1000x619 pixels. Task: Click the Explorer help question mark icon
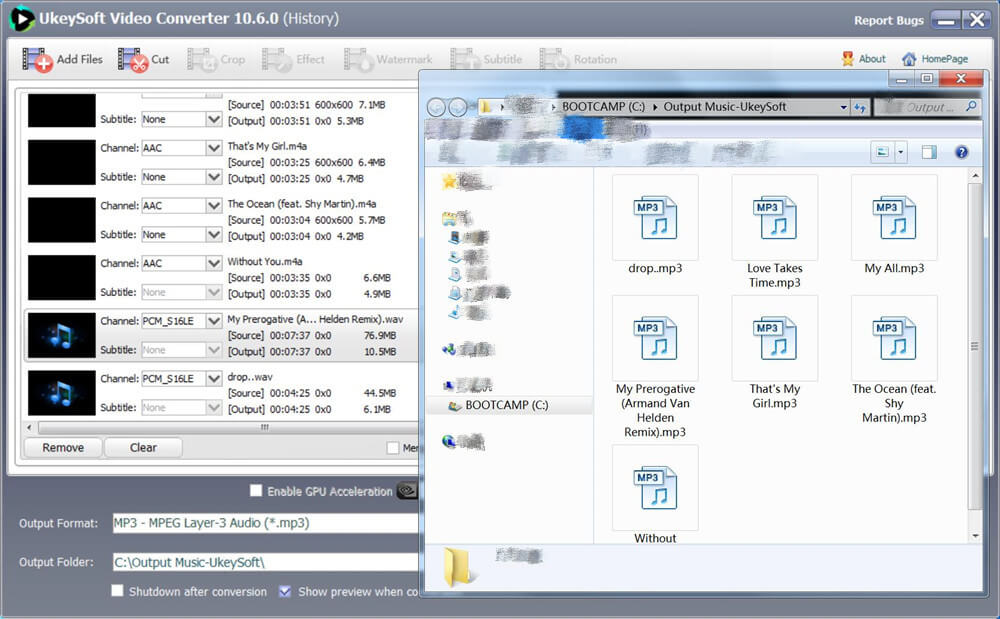click(961, 152)
